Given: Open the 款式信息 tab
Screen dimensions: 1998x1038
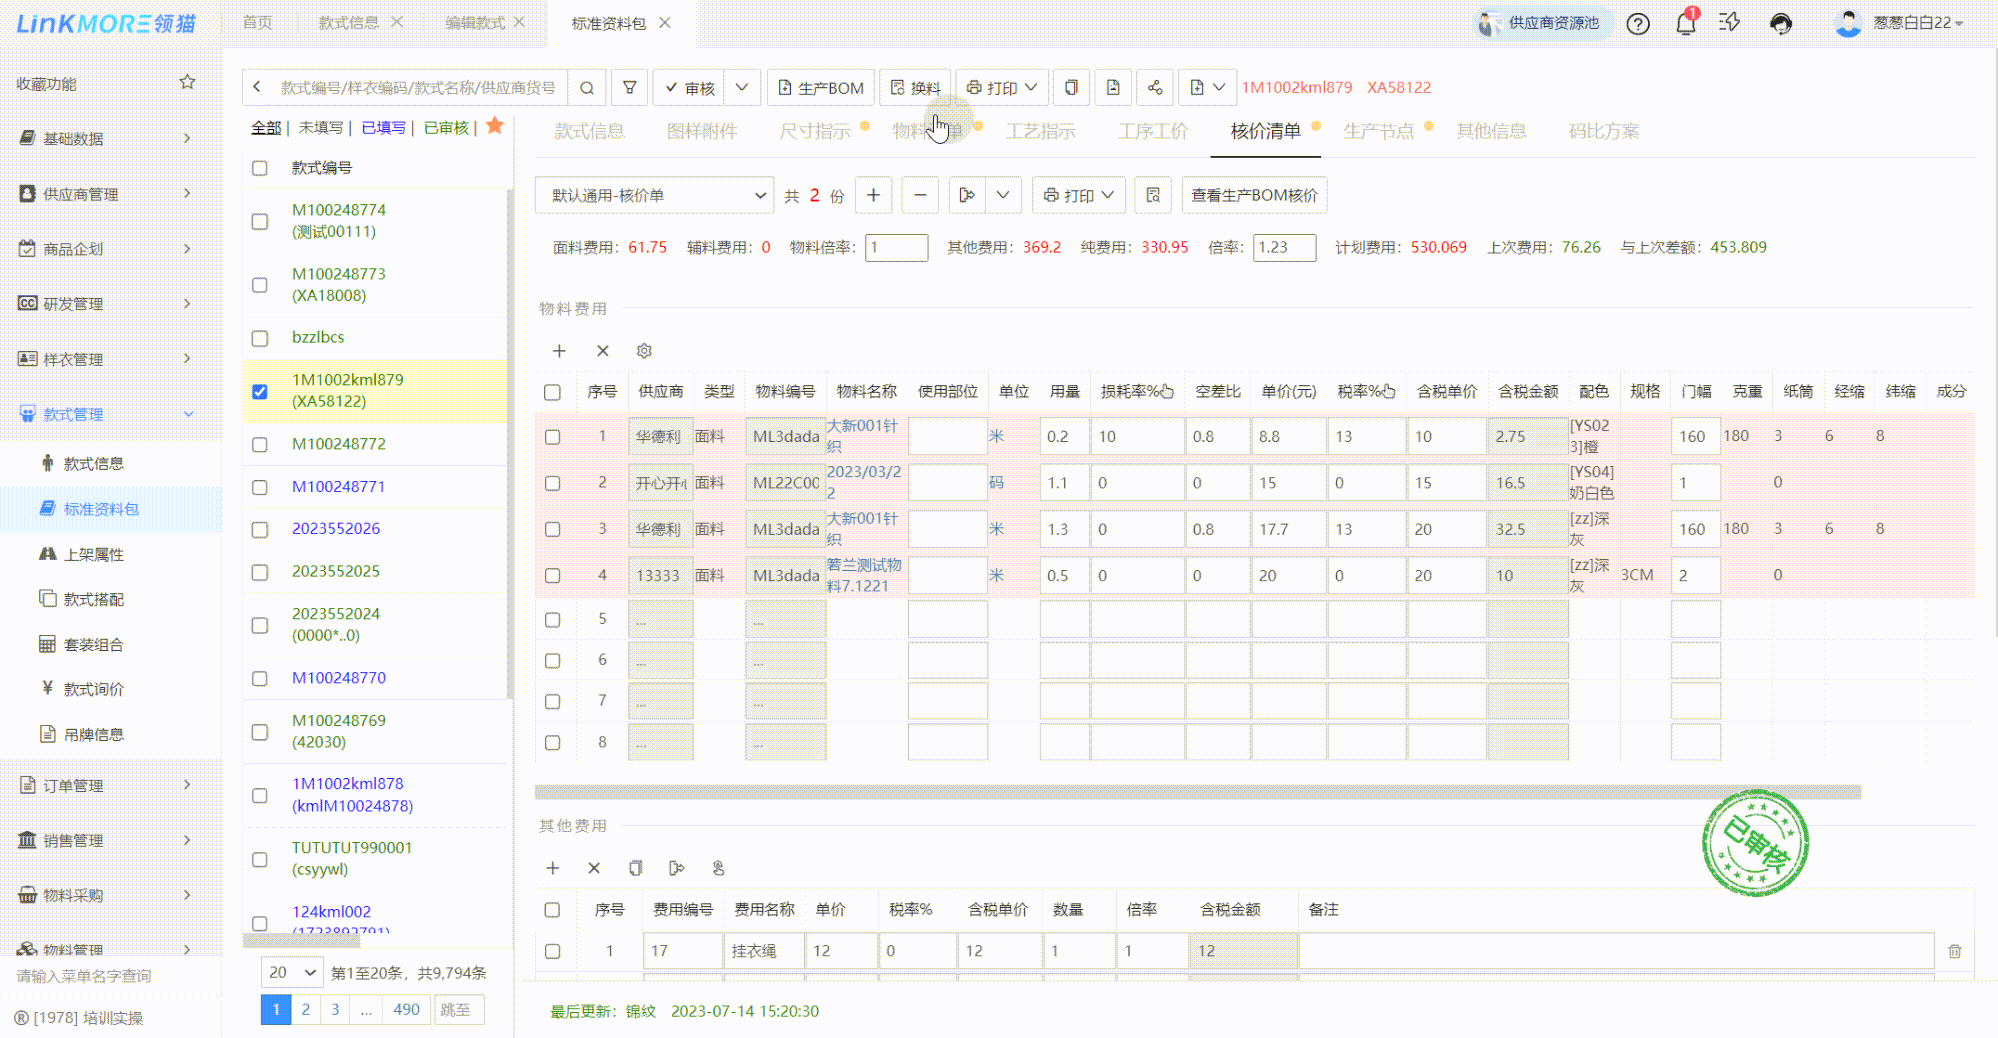Looking at the screenshot, I should (x=589, y=131).
